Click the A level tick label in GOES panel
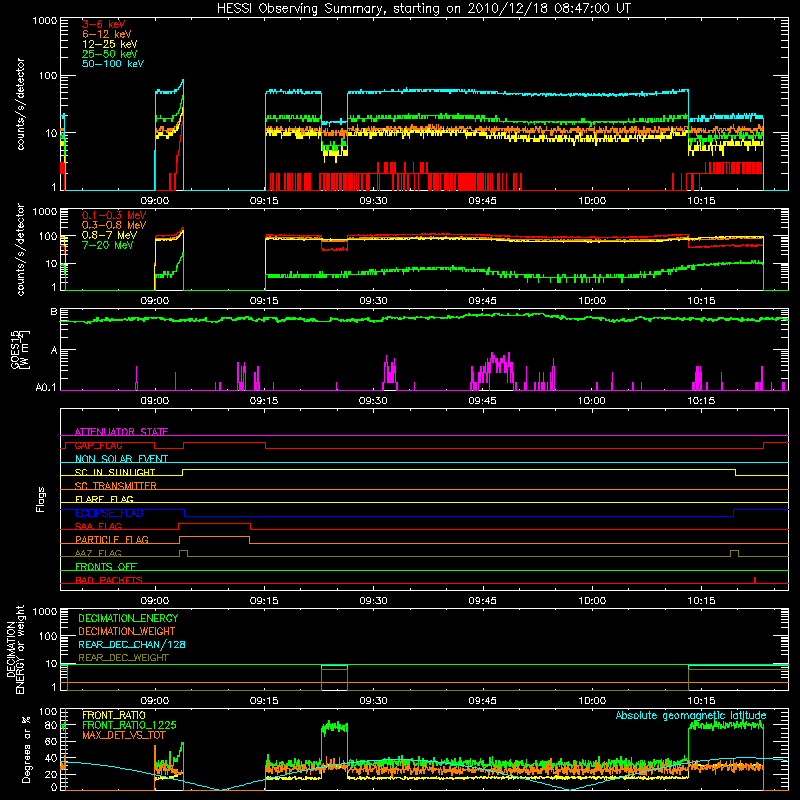Image resolution: width=800 pixels, height=800 pixels. pyautogui.click(x=54, y=350)
